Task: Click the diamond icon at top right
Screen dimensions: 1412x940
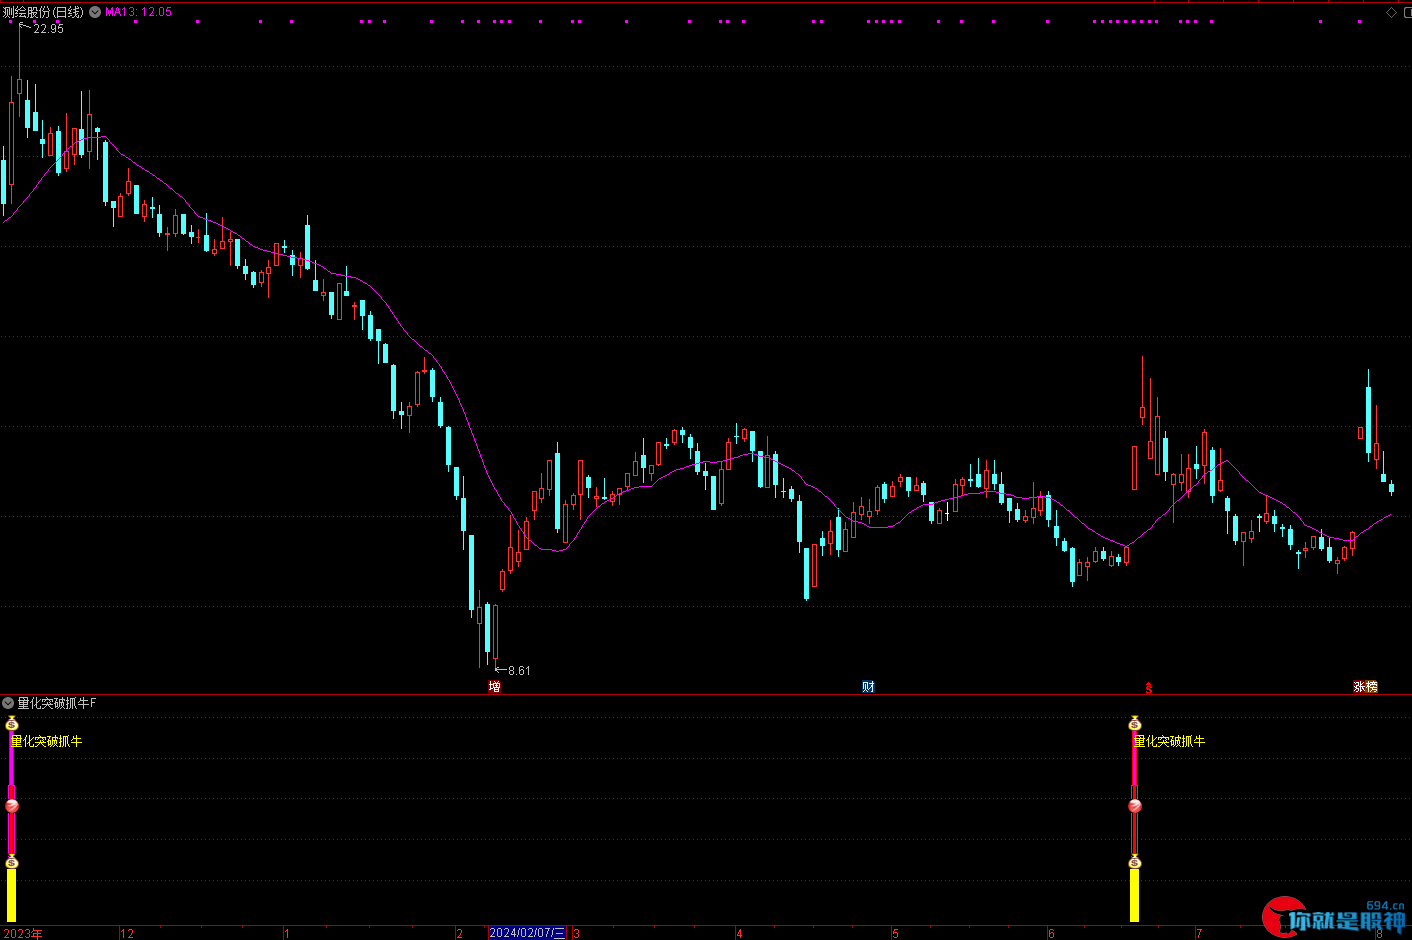Action: coord(1391,12)
